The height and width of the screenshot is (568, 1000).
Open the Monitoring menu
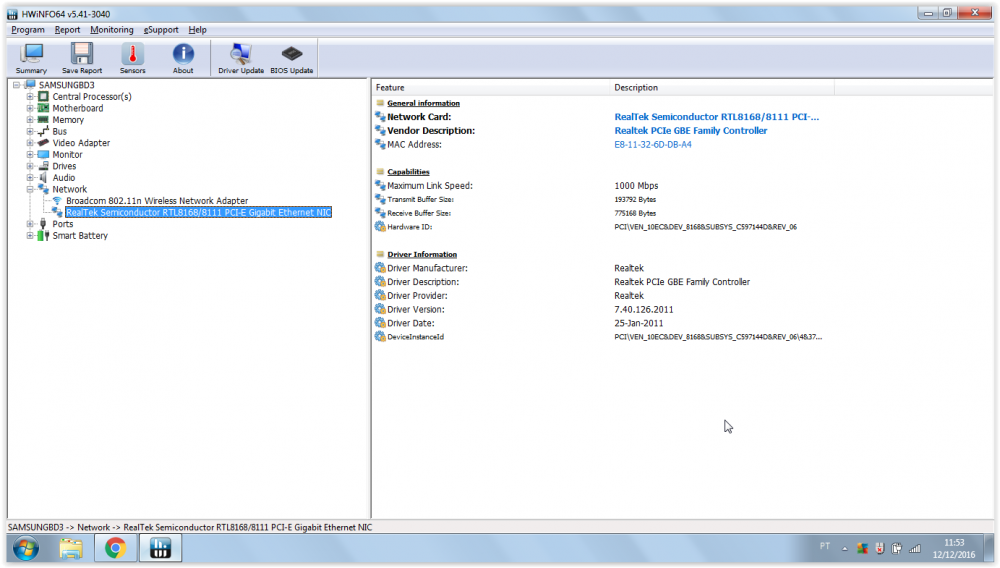coord(111,30)
